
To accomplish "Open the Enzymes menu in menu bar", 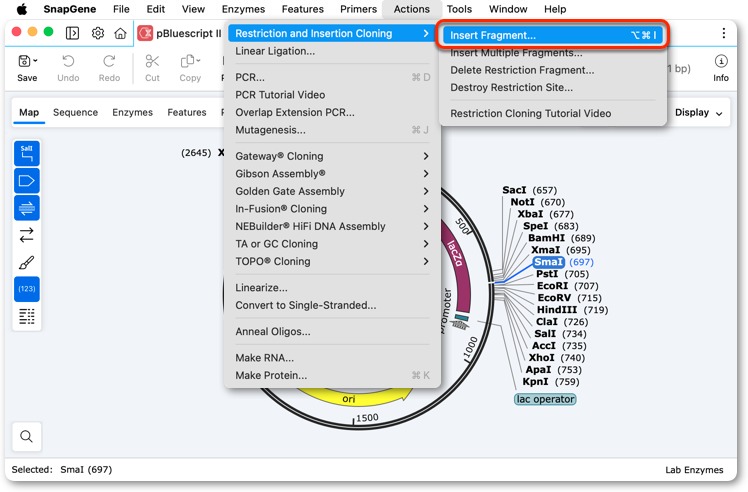I will pos(243,9).
